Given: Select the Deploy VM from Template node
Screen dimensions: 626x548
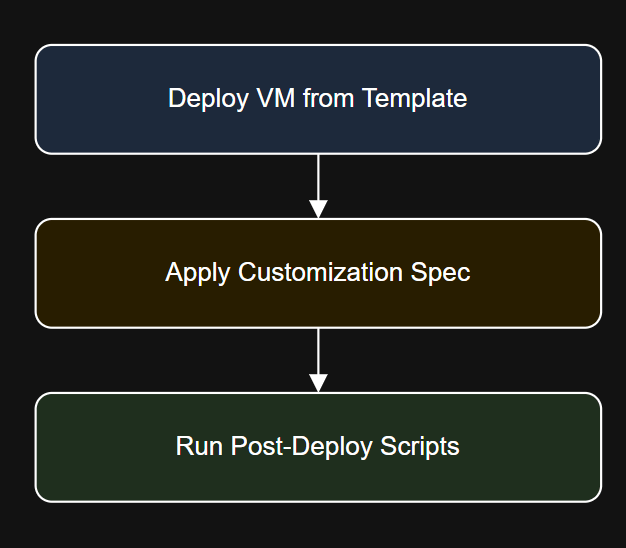Looking at the screenshot, I should click(x=318, y=99).
